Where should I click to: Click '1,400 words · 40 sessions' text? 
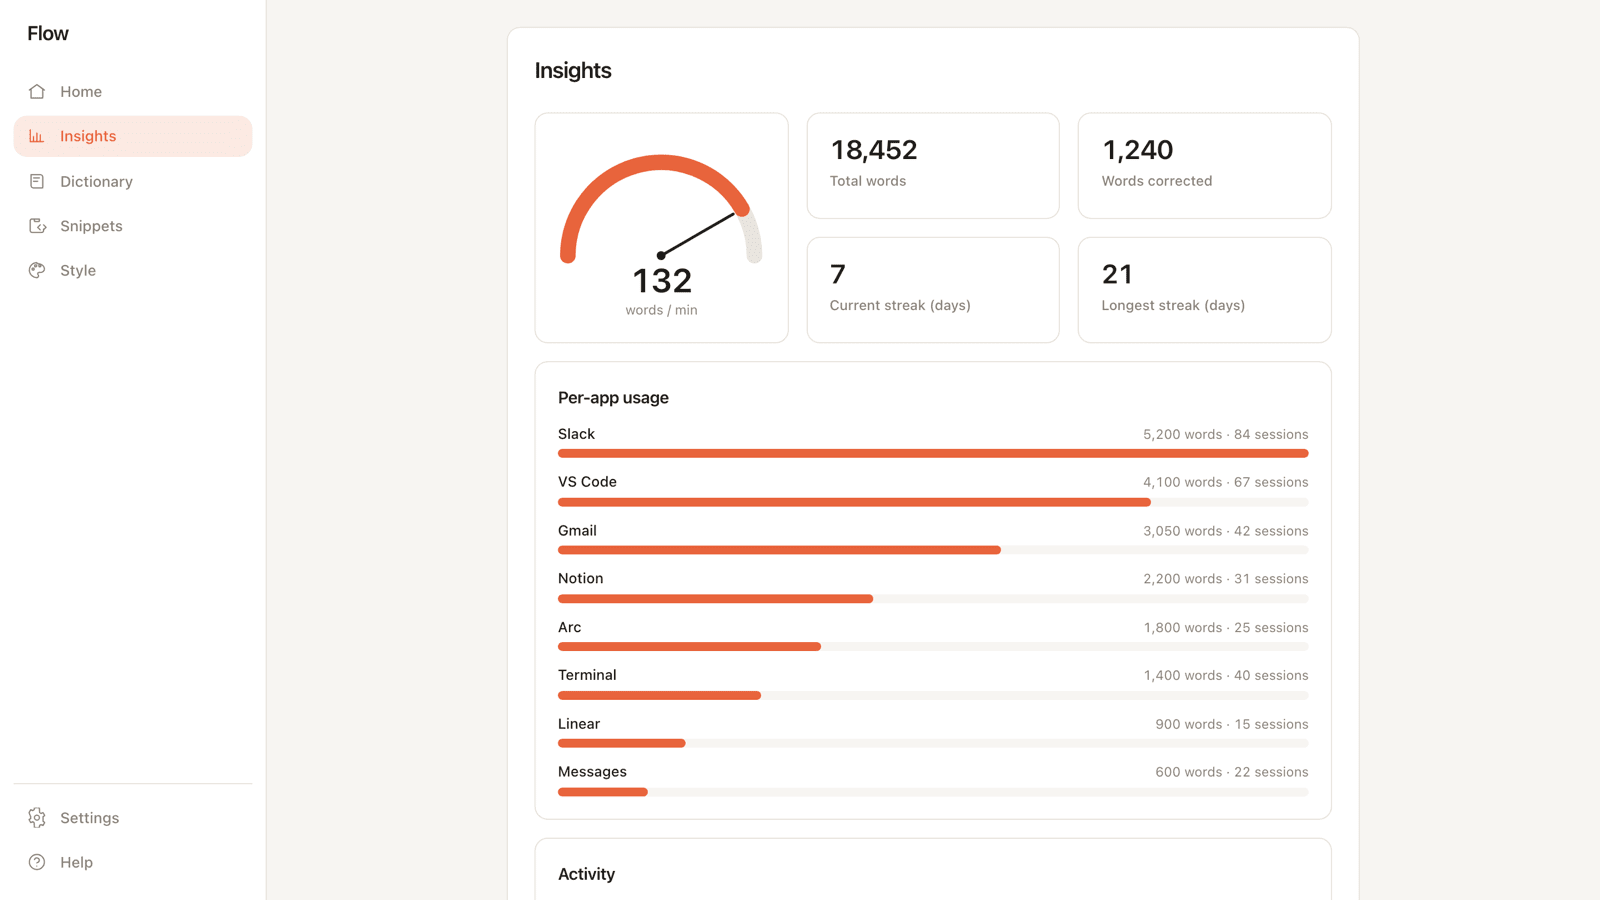pyautogui.click(x=1226, y=675)
